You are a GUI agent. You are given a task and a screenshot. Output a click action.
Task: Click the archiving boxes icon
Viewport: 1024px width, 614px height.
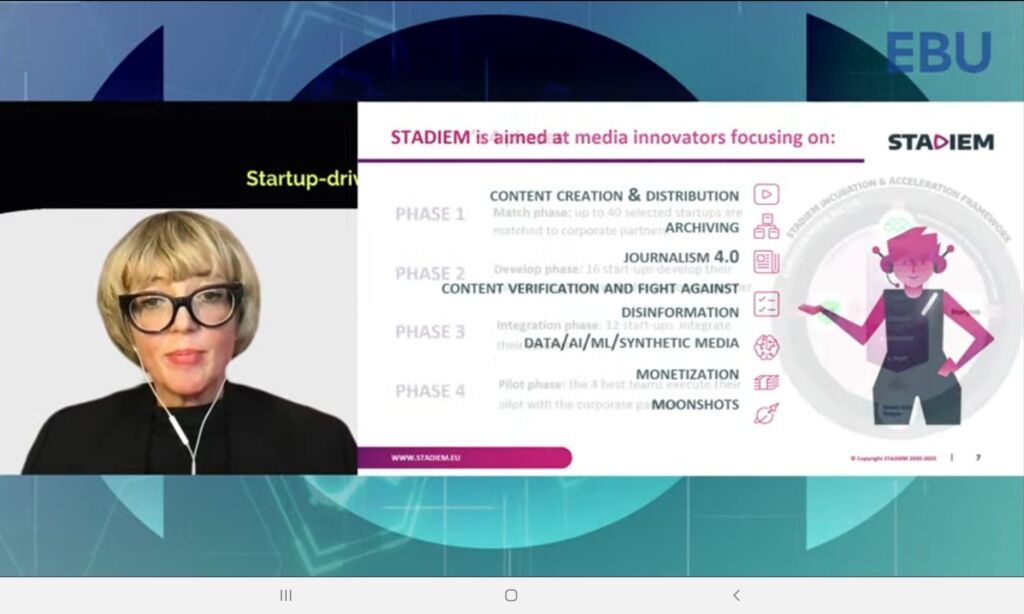(766, 227)
